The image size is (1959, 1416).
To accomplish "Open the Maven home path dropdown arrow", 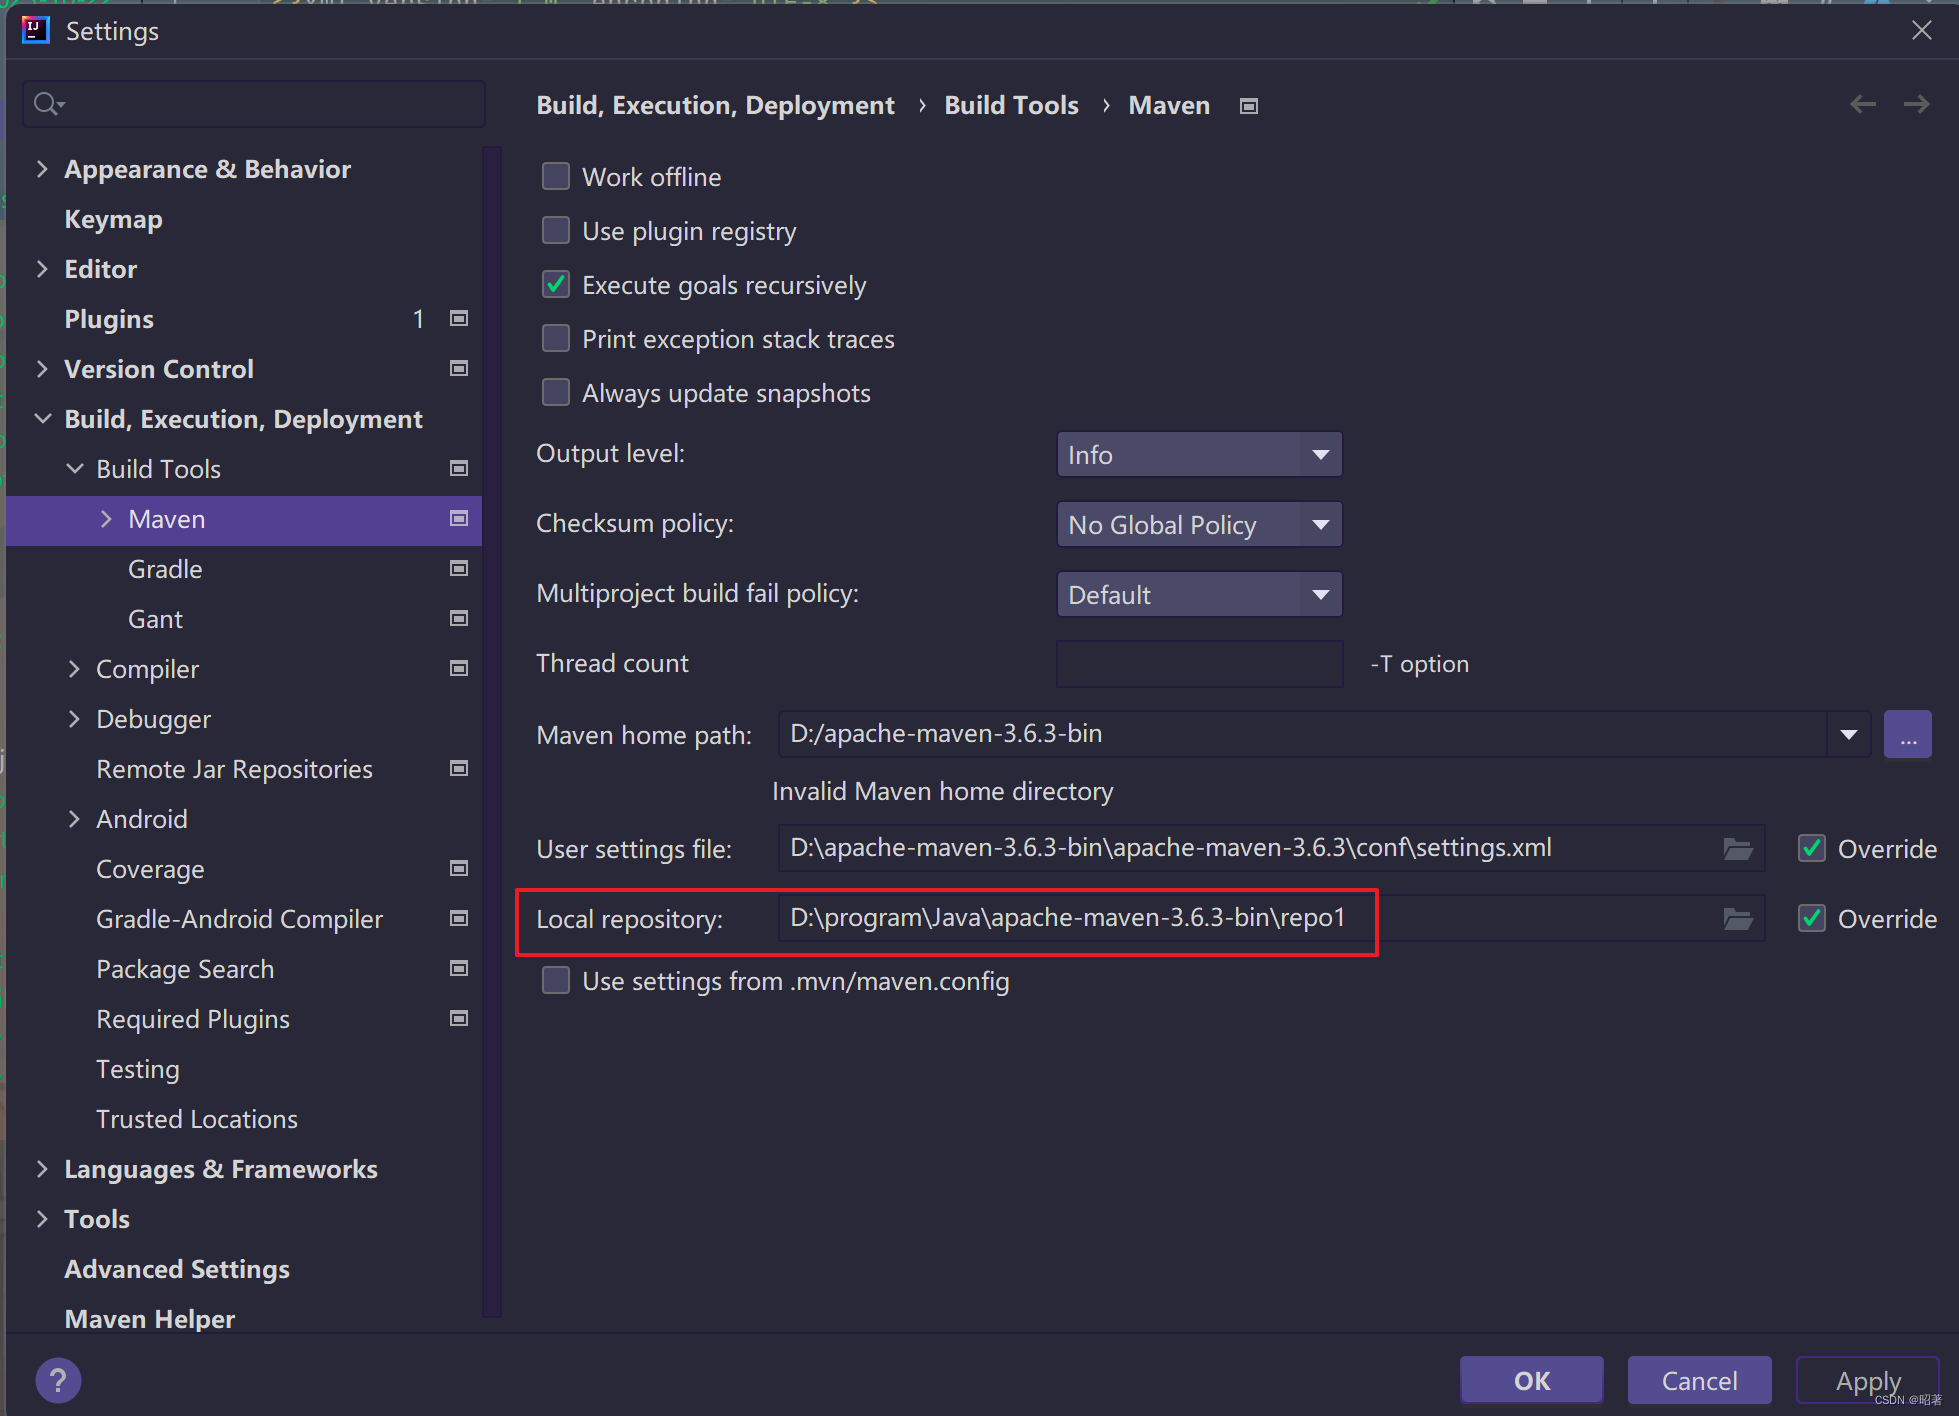I will pos(1848,735).
